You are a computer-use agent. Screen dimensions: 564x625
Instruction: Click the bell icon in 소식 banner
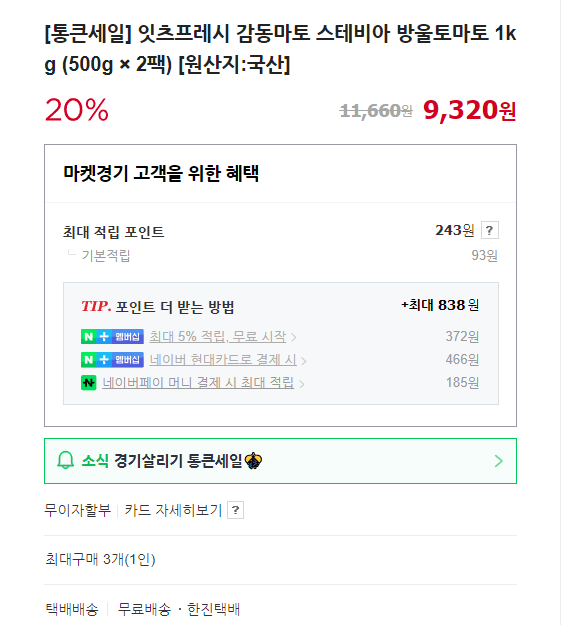tap(66, 461)
